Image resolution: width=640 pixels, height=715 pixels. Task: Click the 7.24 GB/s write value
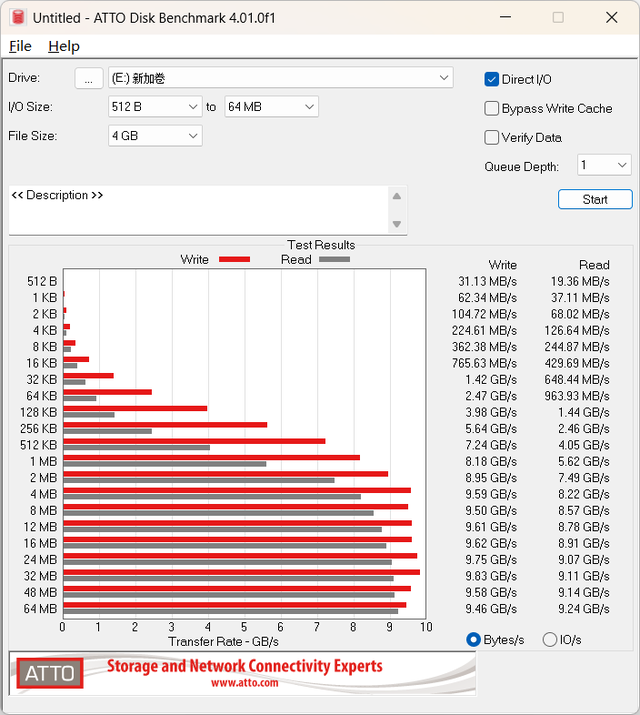pos(491,445)
